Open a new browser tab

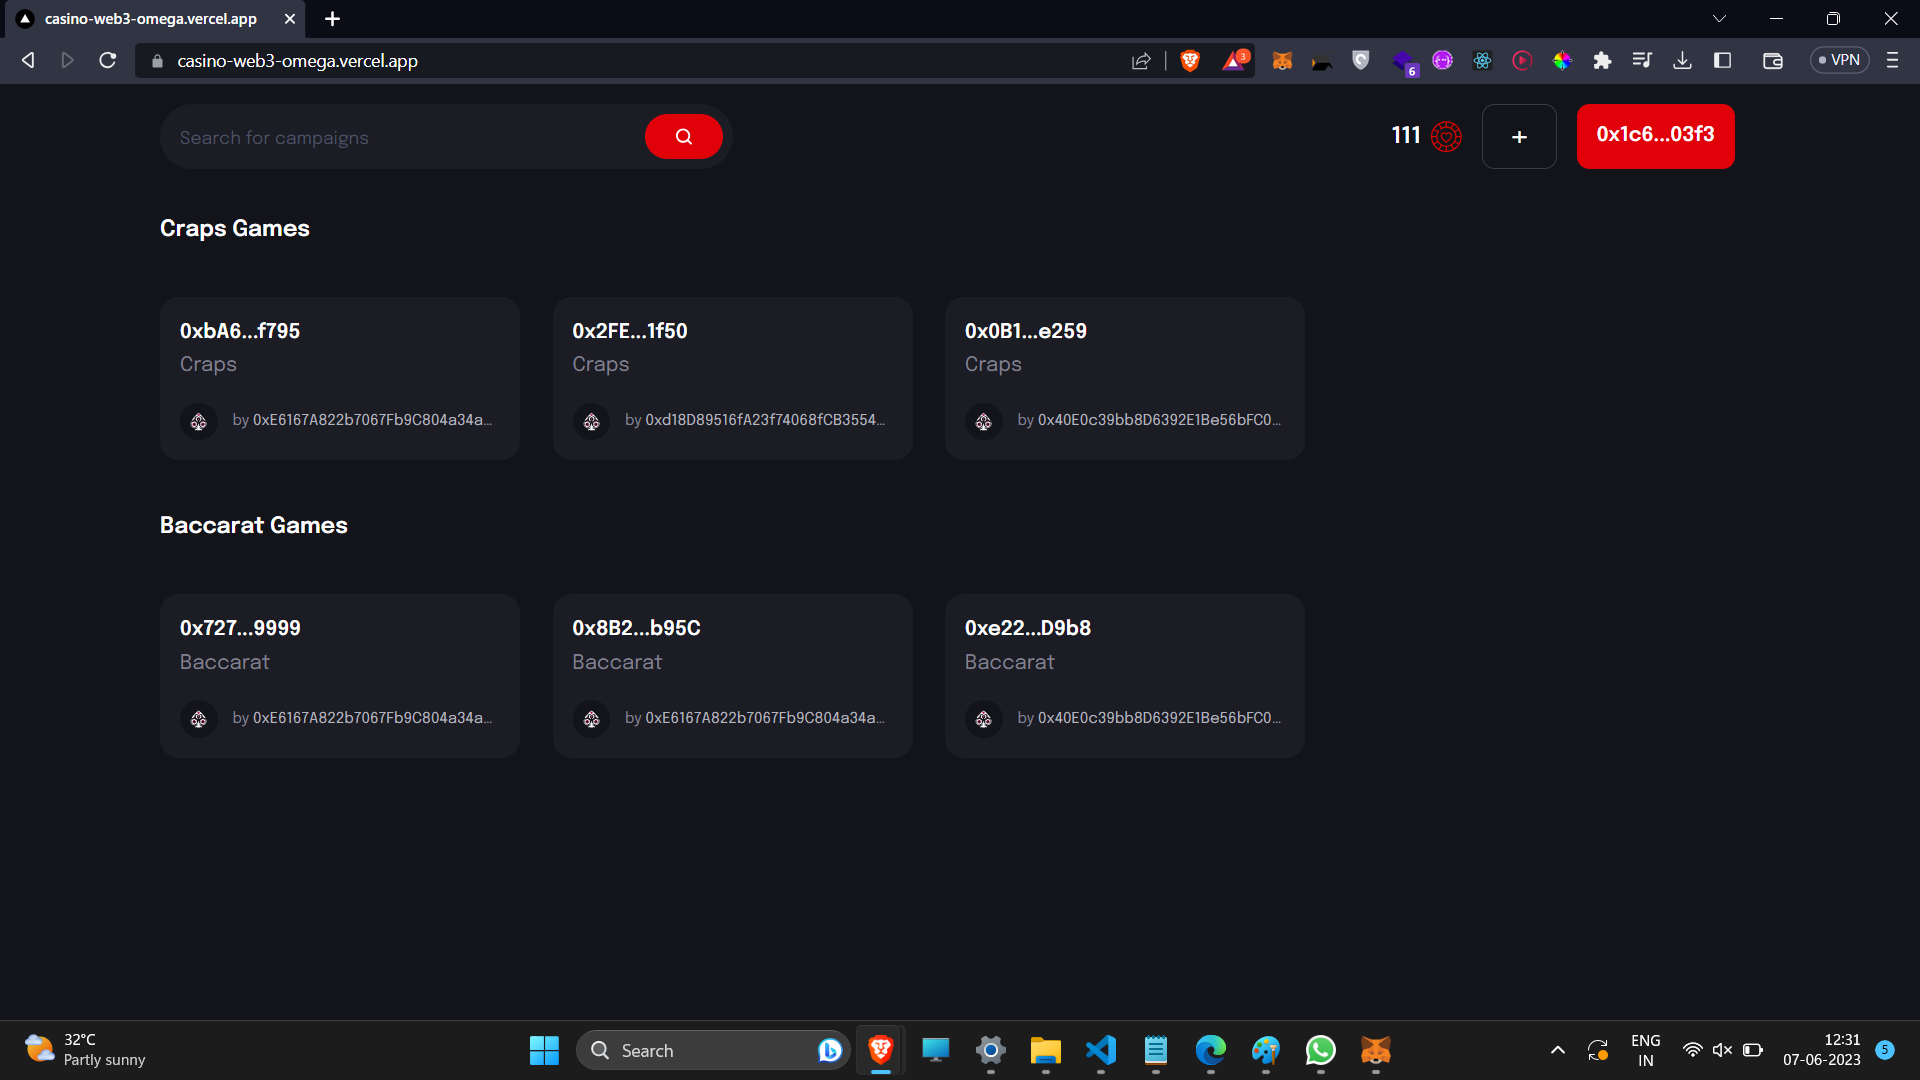pyautogui.click(x=332, y=19)
